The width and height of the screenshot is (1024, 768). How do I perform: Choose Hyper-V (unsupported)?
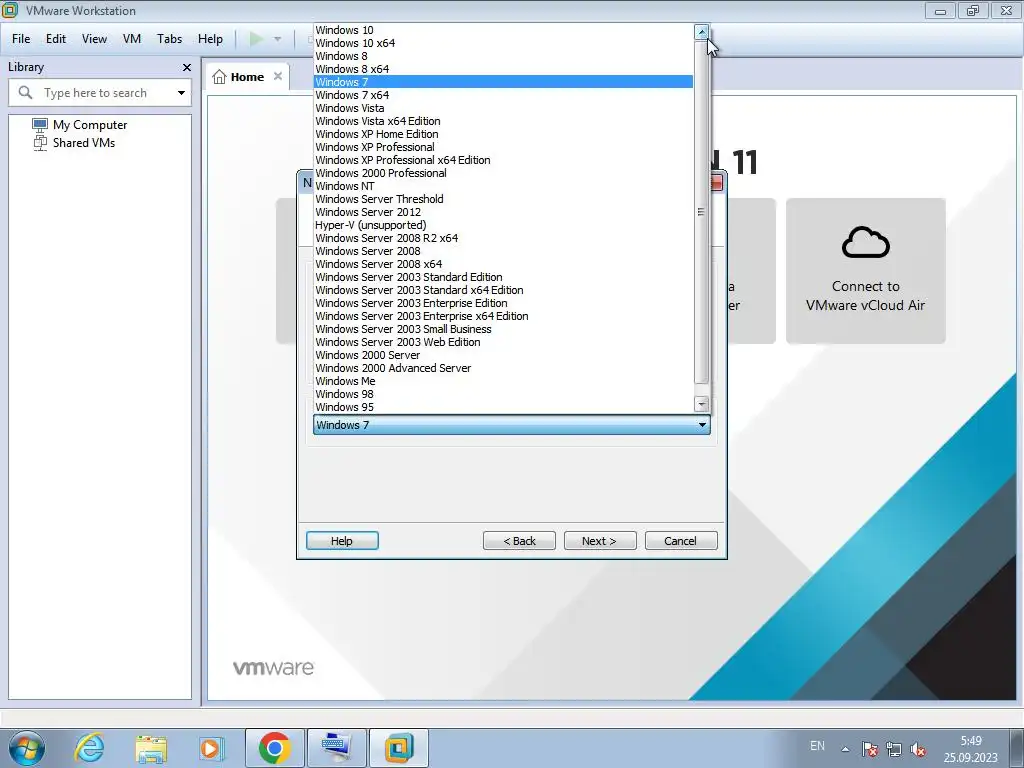click(x=504, y=225)
